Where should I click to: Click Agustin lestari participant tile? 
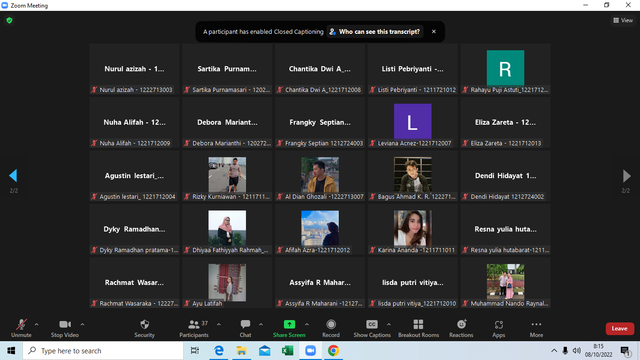click(x=134, y=176)
